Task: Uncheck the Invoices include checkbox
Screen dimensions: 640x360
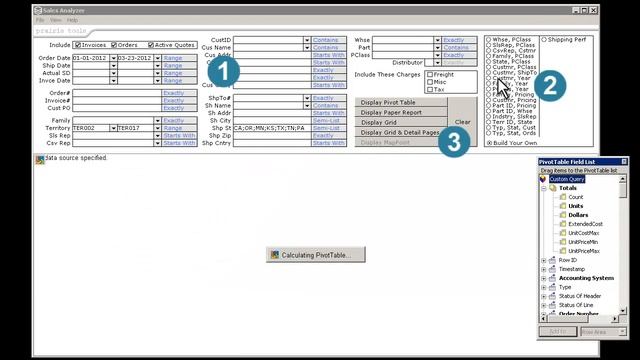Action: (78, 45)
